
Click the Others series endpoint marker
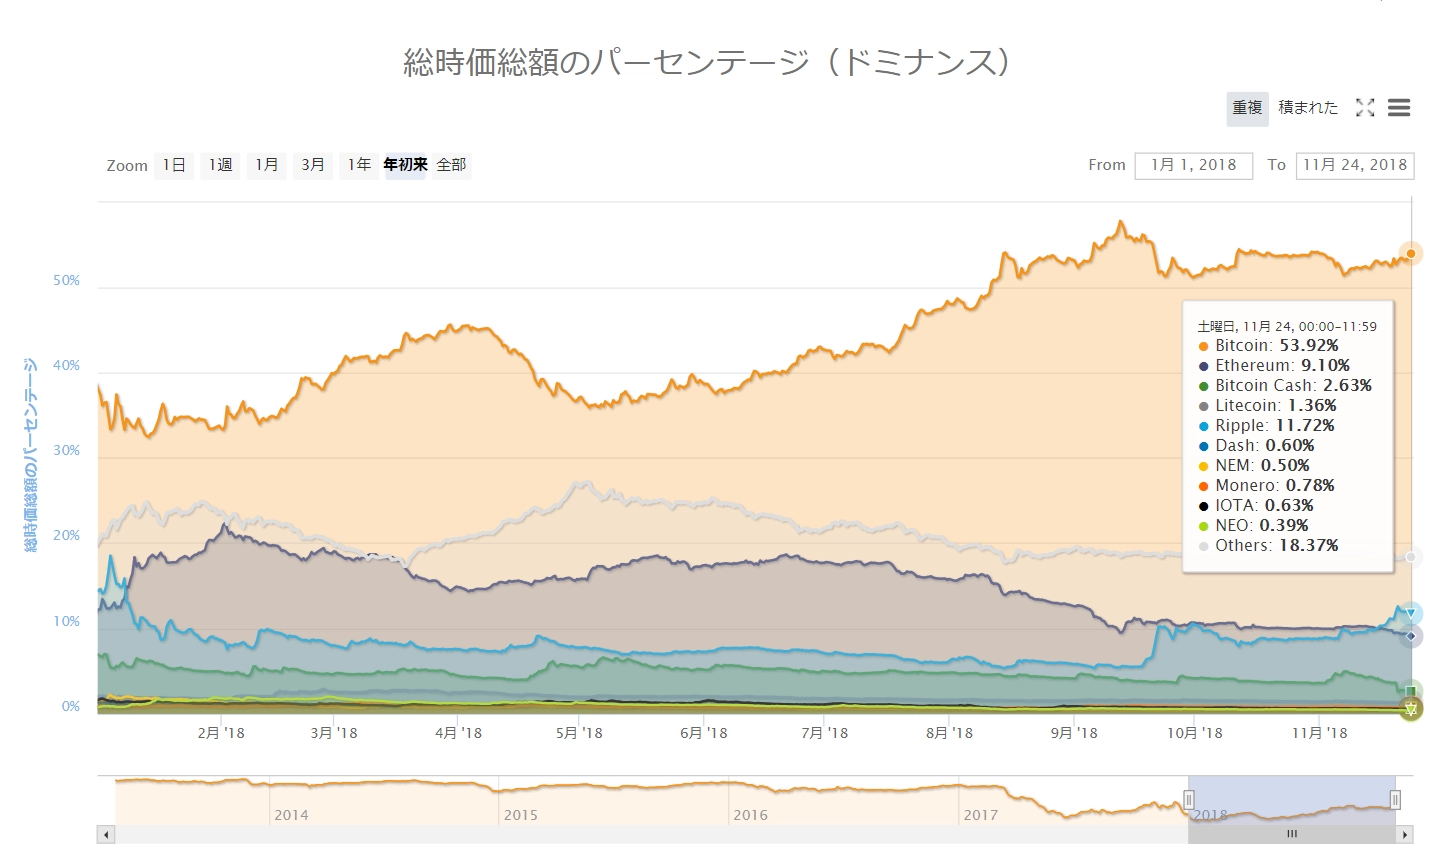(x=1411, y=557)
